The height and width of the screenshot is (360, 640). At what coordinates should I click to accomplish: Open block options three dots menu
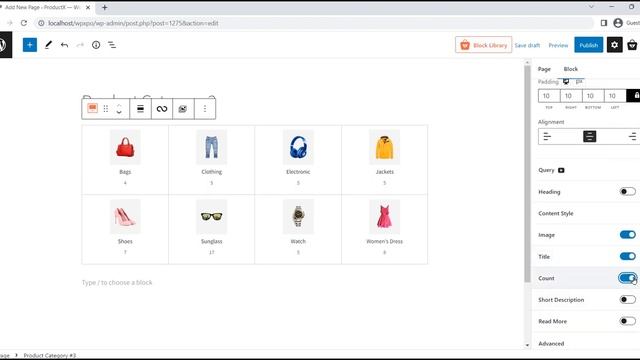click(205, 109)
